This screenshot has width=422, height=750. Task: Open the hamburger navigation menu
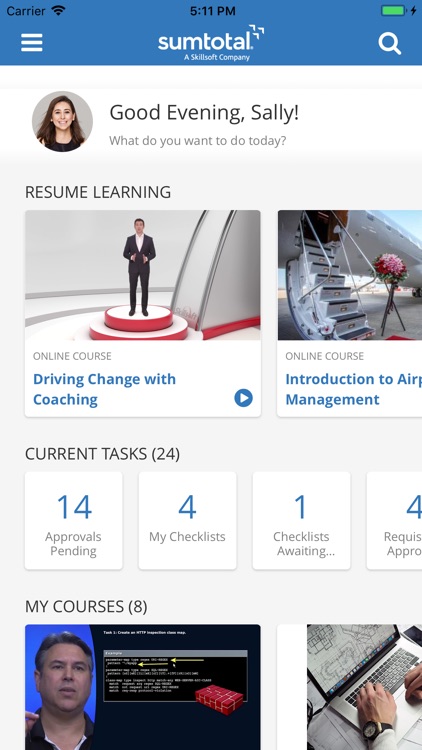[x=32, y=43]
